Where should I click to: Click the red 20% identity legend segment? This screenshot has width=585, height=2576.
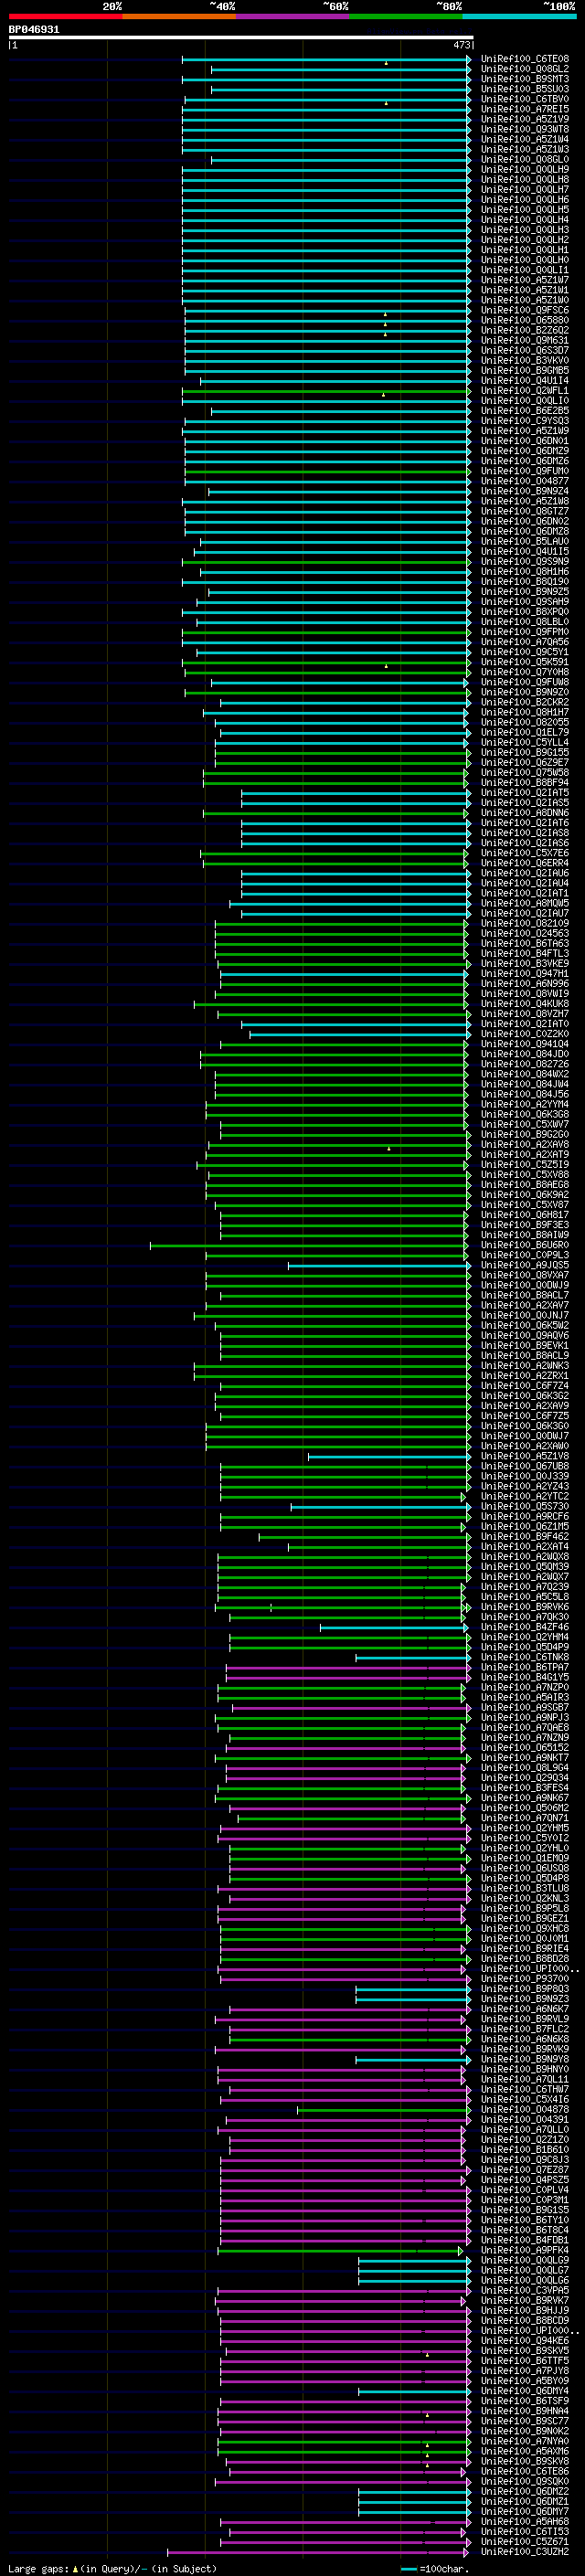click(x=65, y=16)
